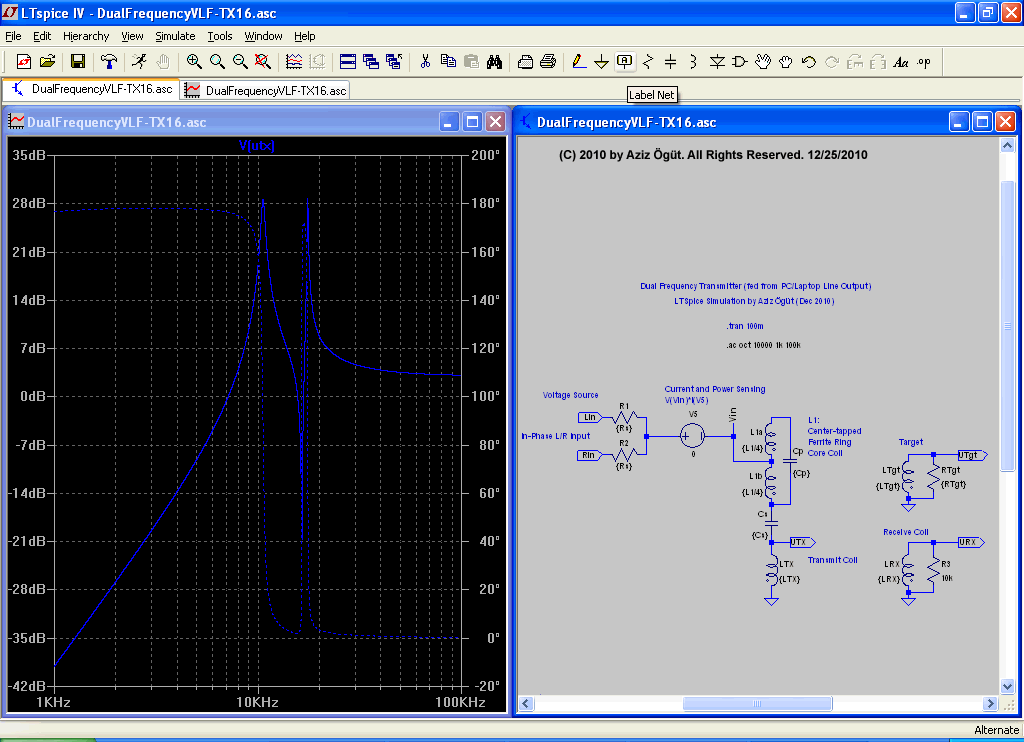
Task: Click the Cut scissors icon
Action: [424, 62]
